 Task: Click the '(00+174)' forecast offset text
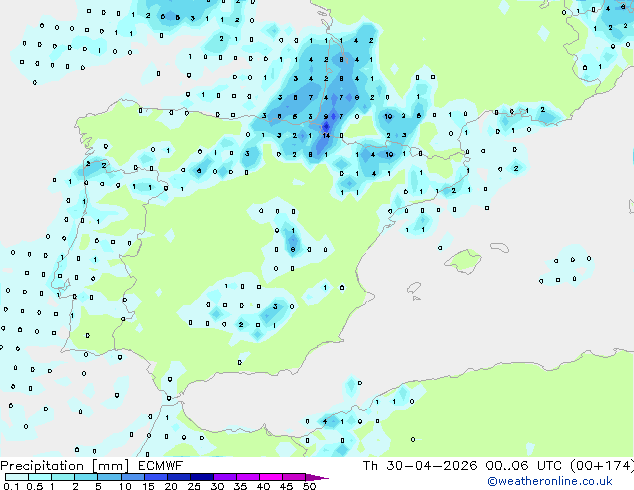click(x=602, y=466)
